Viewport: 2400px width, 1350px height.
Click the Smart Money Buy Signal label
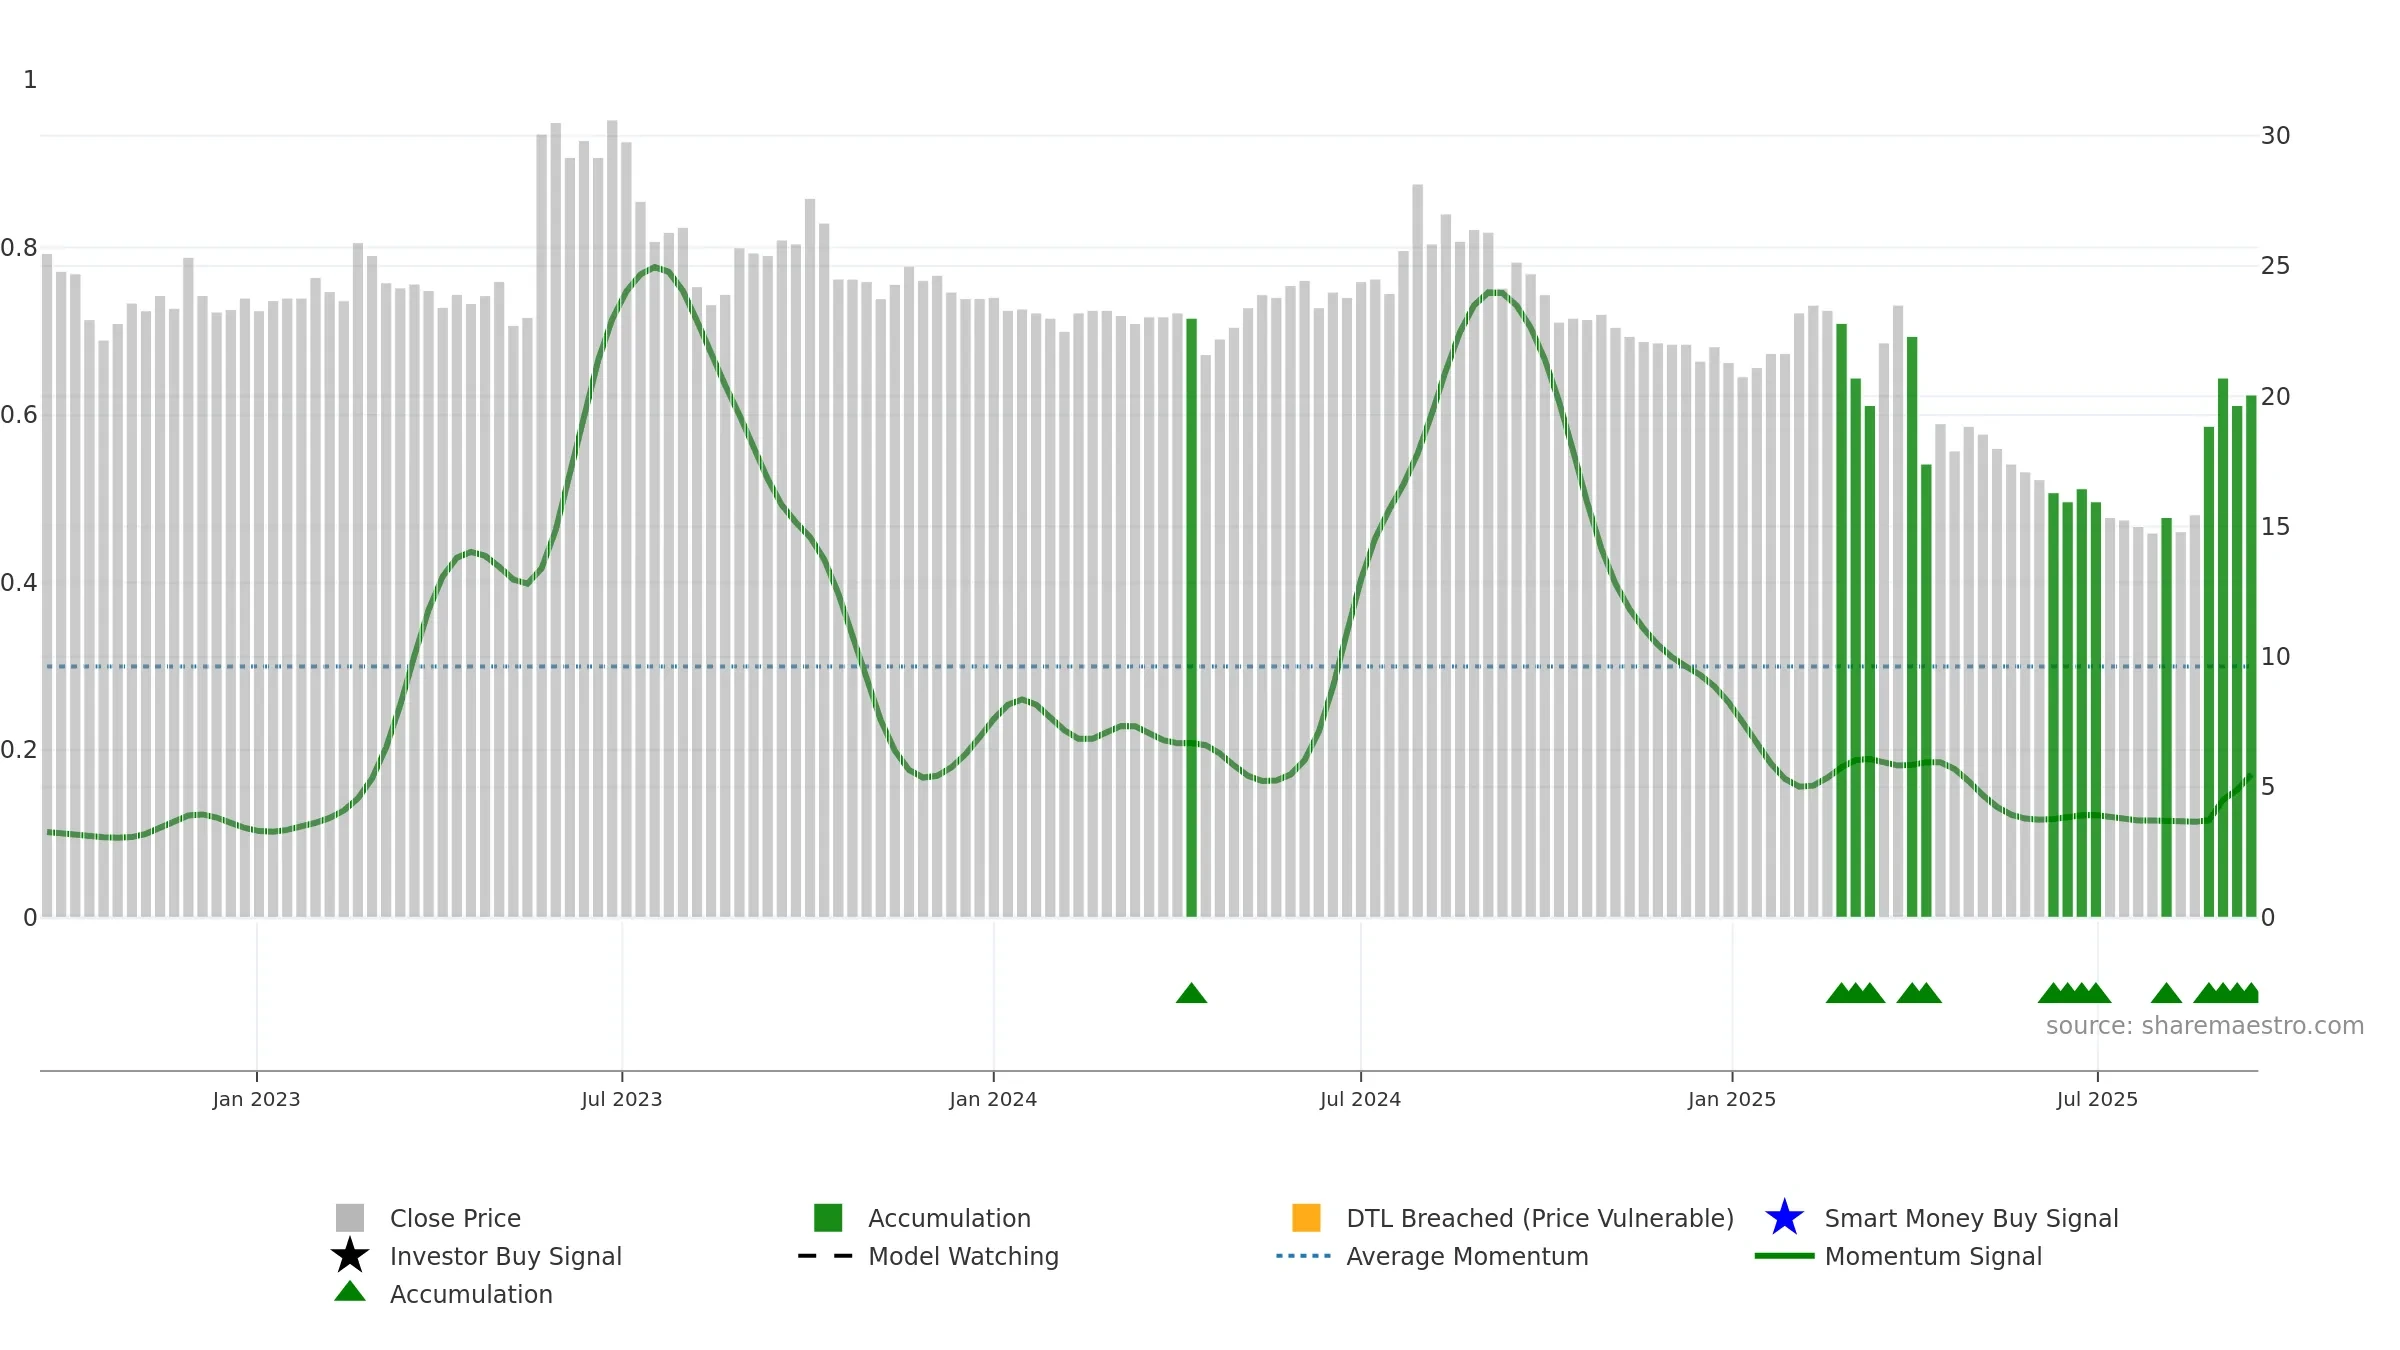(x=1971, y=1218)
